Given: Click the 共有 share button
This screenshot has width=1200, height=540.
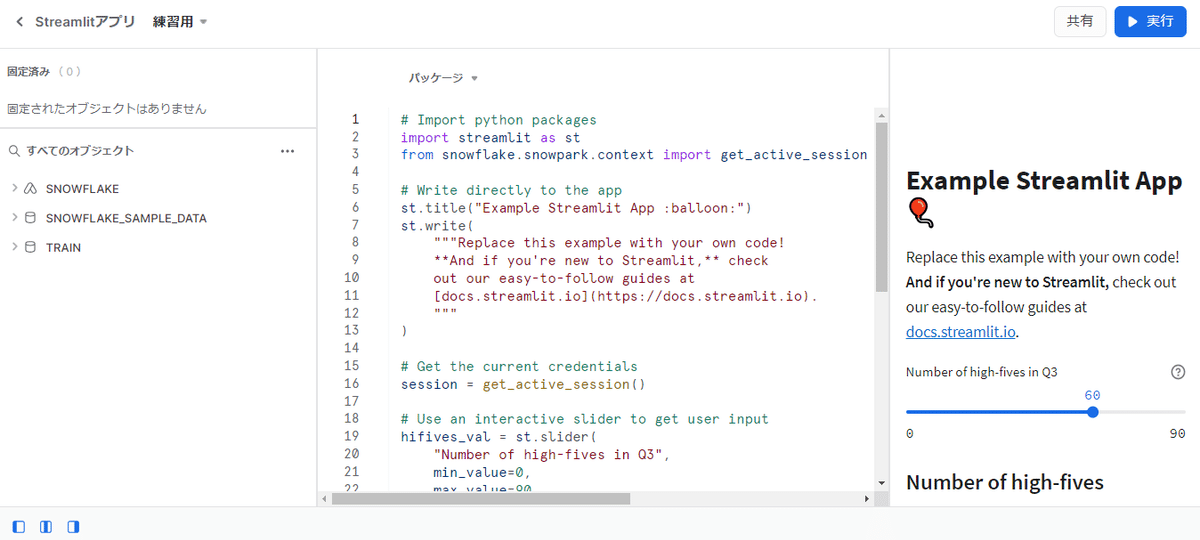Looking at the screenshot, I should coord(1080,21).
